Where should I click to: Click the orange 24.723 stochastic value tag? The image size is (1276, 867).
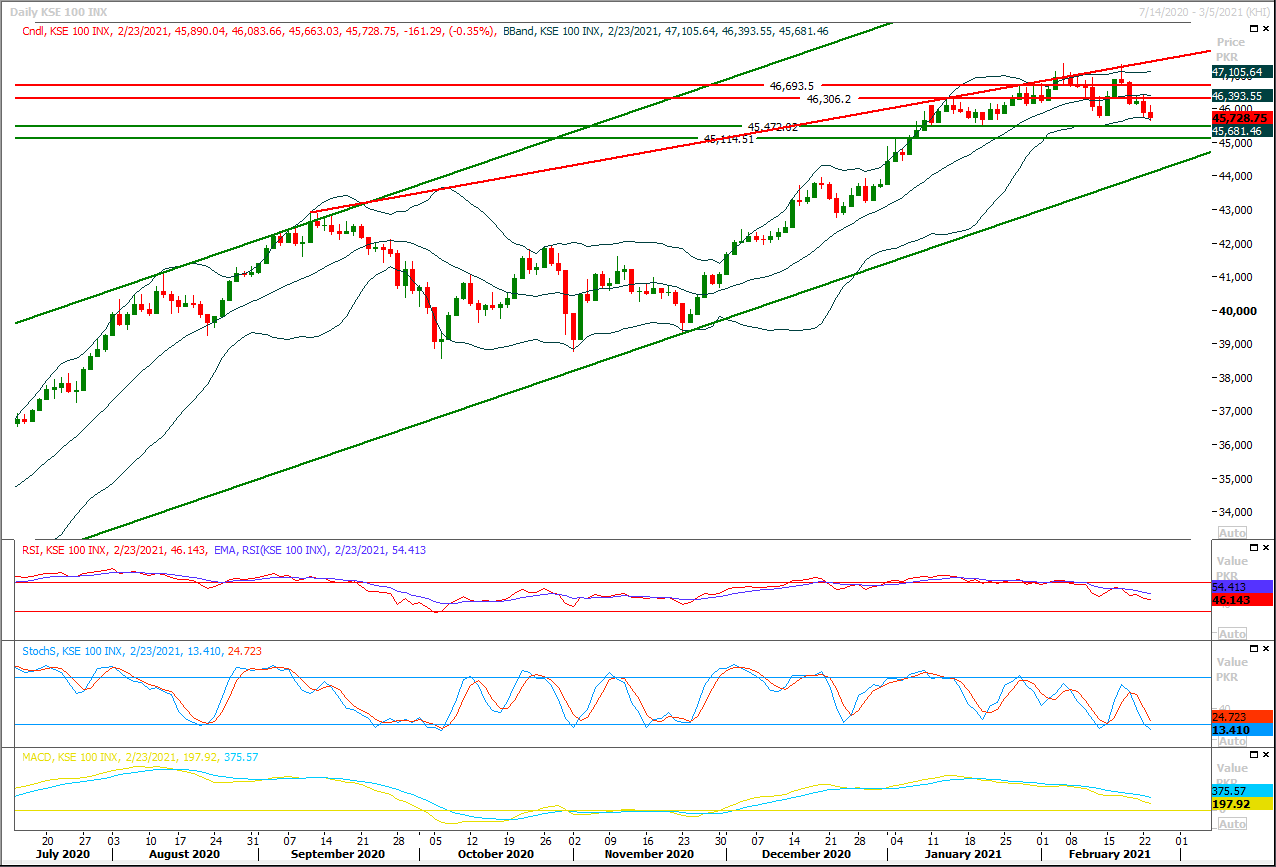(1242, 717)
